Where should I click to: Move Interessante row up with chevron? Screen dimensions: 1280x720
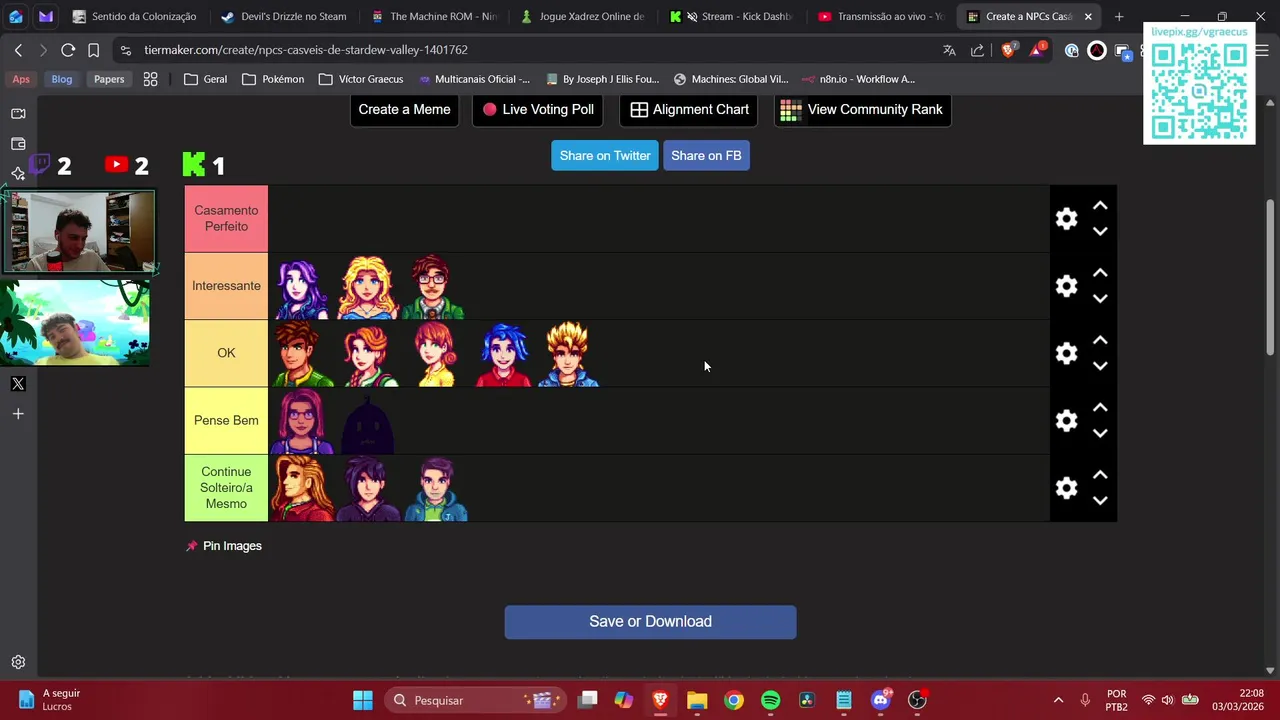tap(1100, 273)
